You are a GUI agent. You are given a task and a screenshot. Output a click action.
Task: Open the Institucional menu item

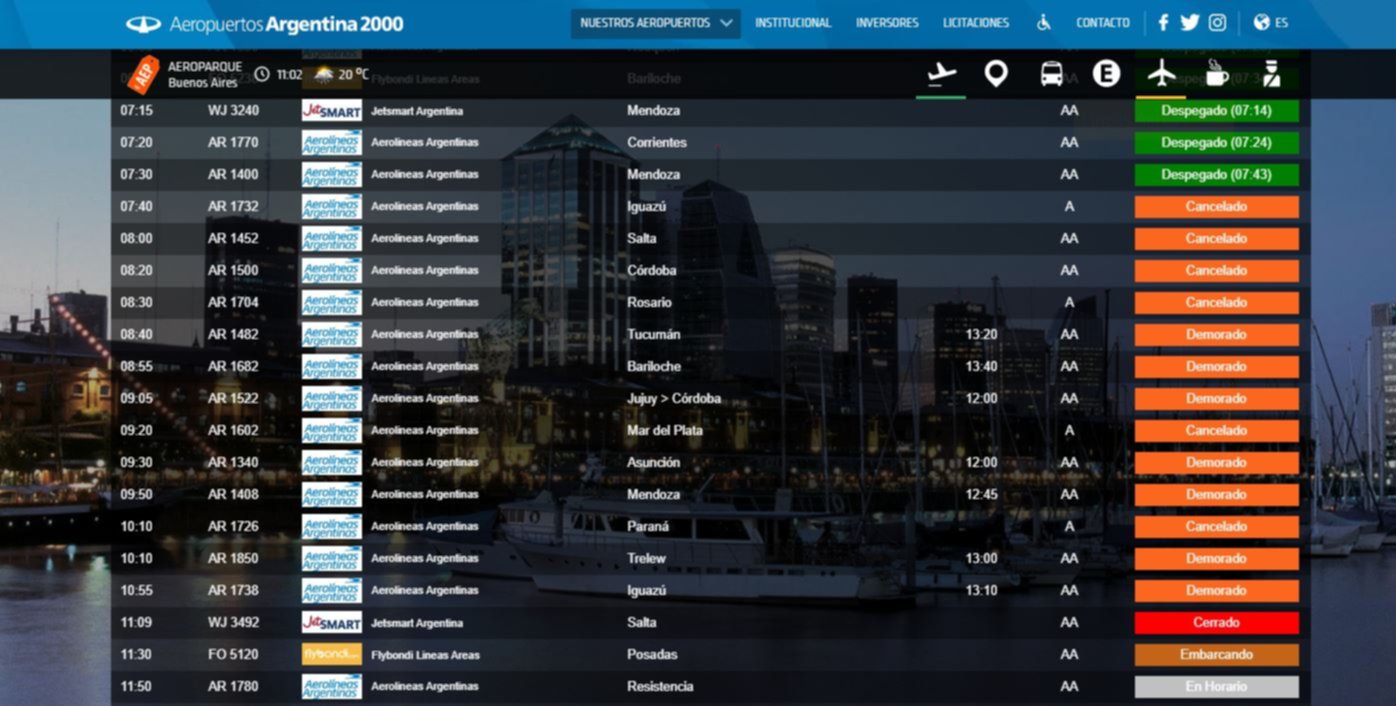coord(793,23)
